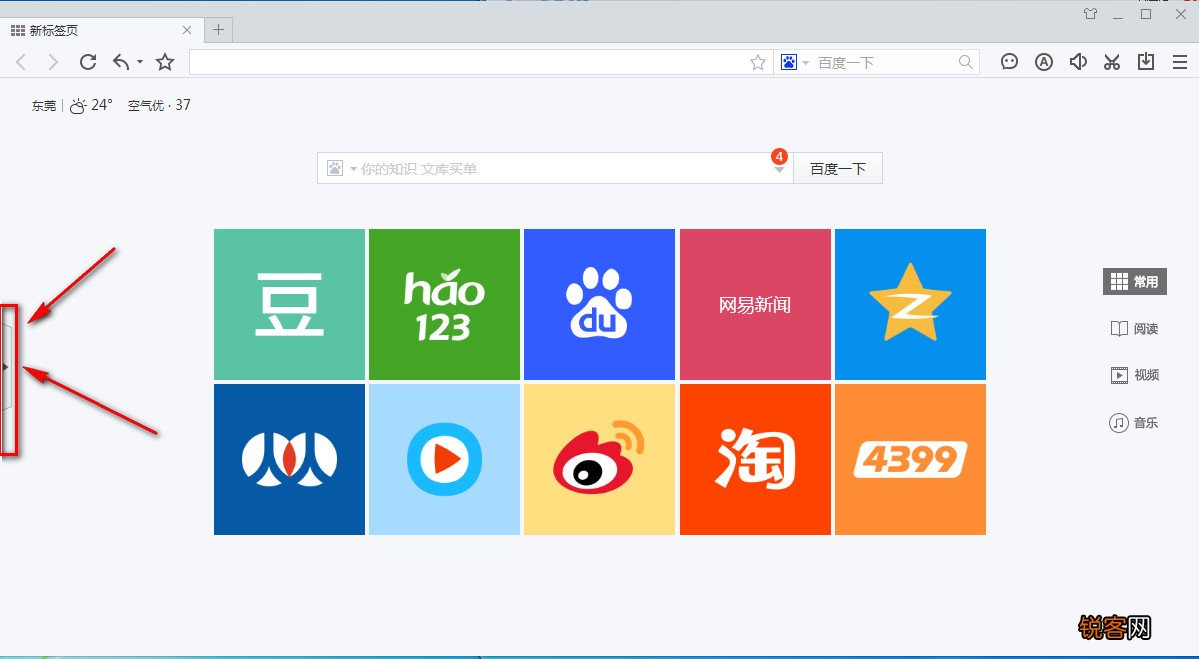
Task: Open the undo history dropdown arrow
Action: point(140,62)
